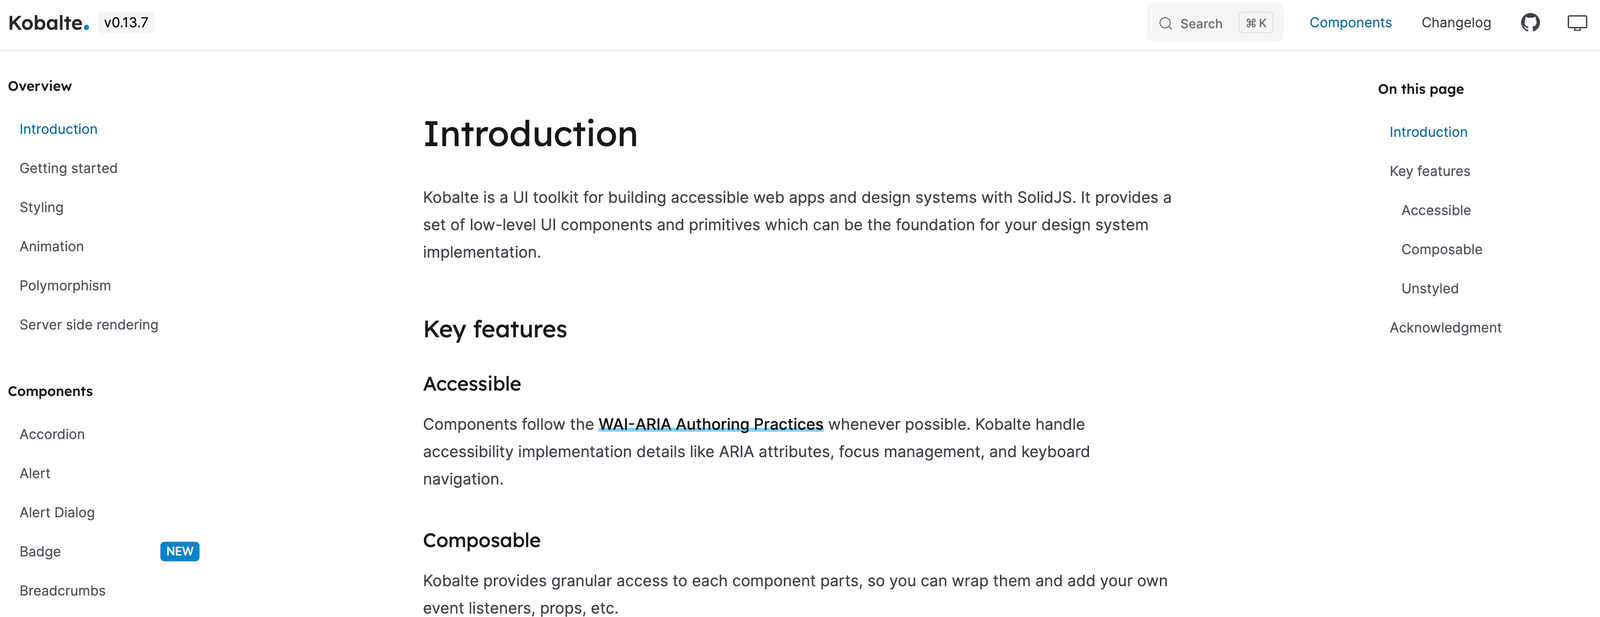View the Polymorphism documentation

click(65, 285)
